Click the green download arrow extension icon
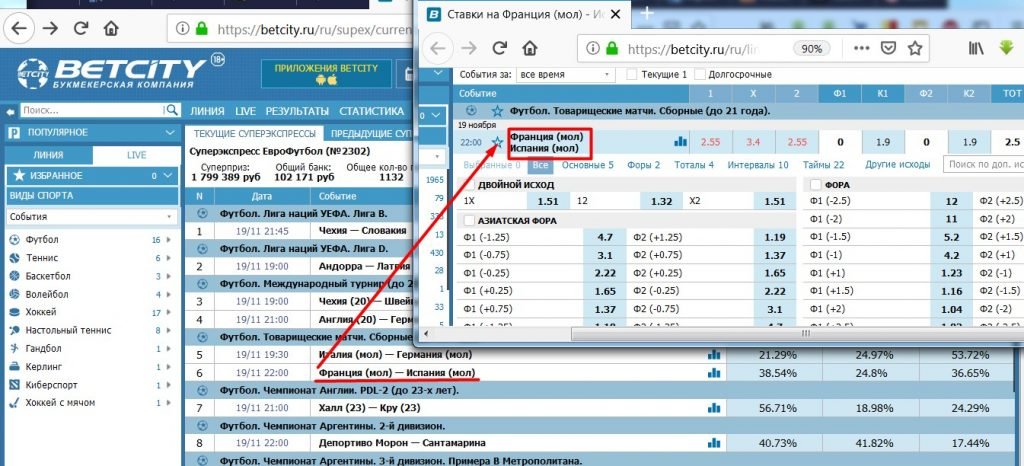 pyautogui.click(x=1006, y=48)
